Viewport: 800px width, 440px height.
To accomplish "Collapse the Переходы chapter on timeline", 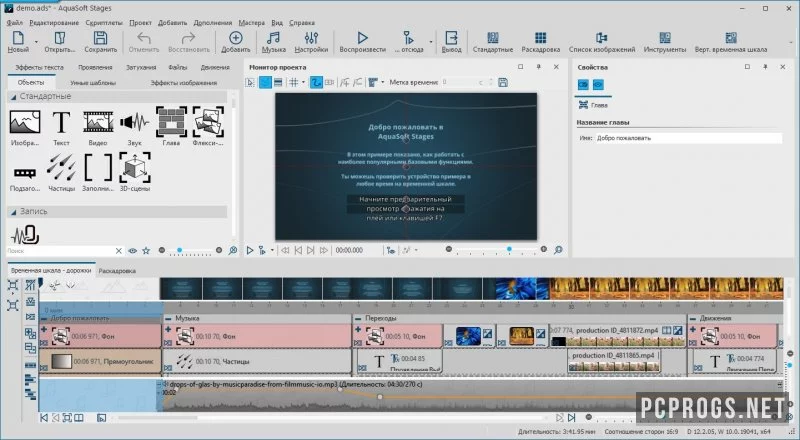I will click(359, 318).
